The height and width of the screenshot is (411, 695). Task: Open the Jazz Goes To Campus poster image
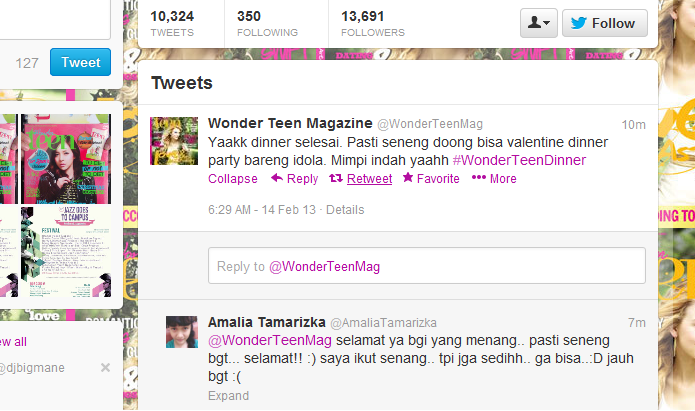(66, 251)
